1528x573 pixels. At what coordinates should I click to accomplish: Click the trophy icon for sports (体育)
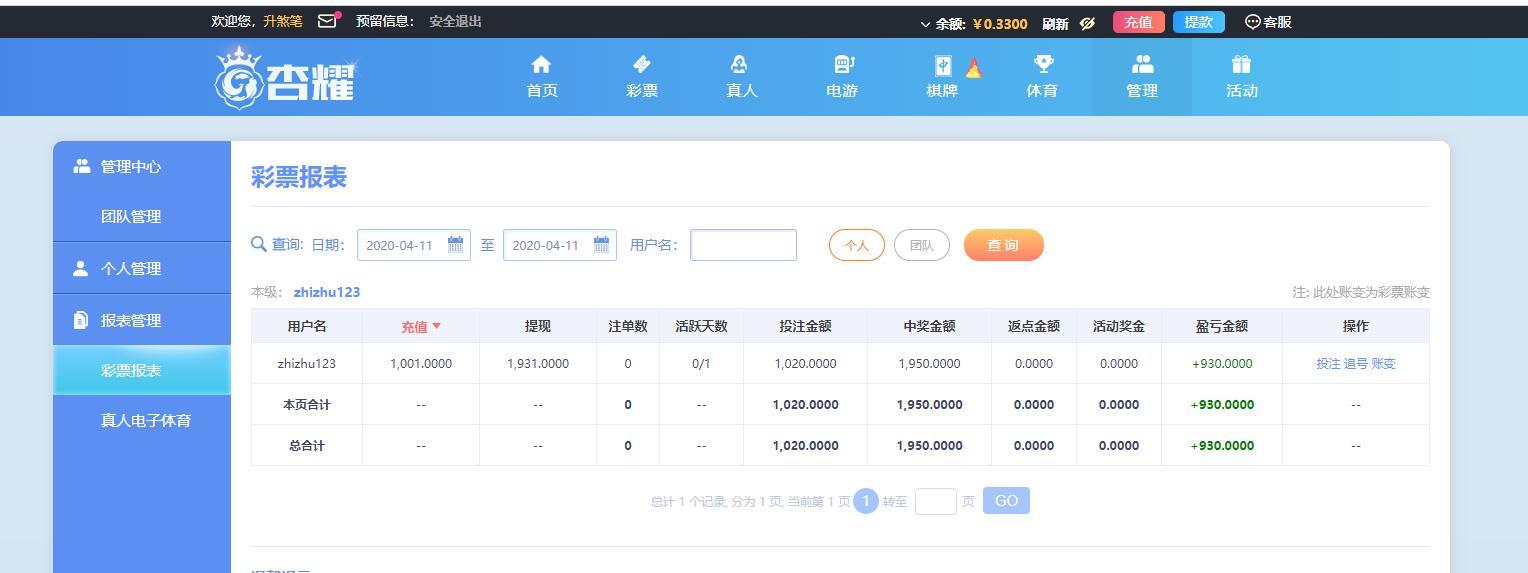(1042, 65)
